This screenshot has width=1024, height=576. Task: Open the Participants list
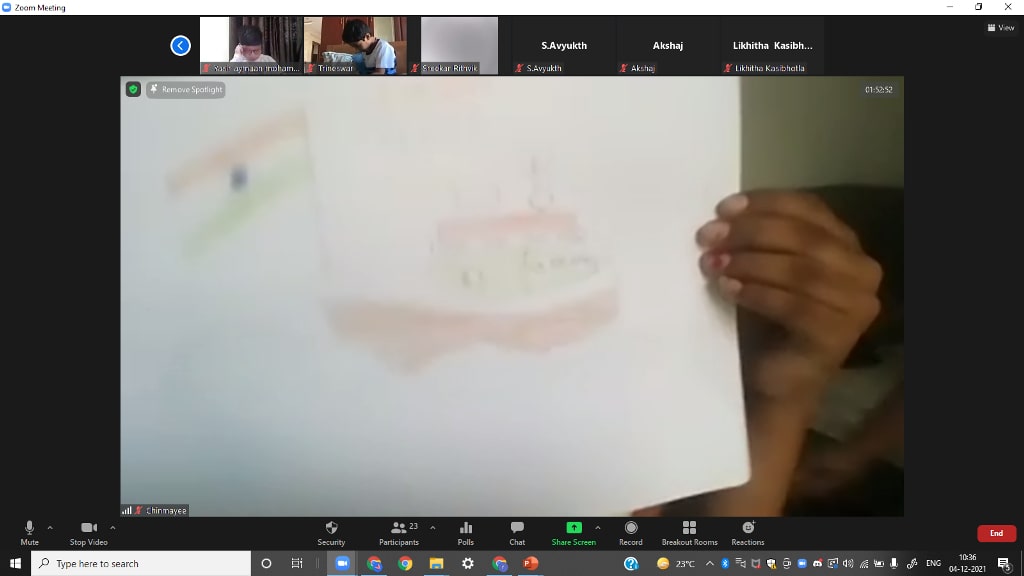pos(400,532)
